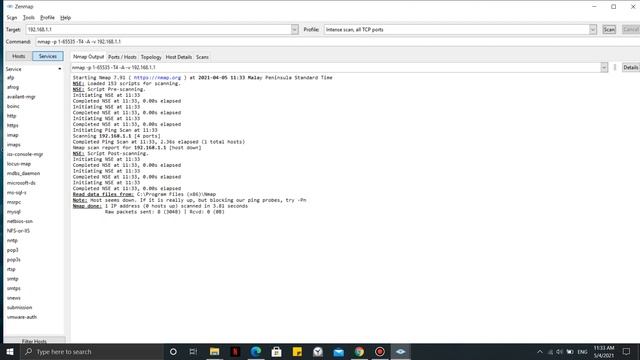Select the vmware-auth service
This screenshot has width=640, height=360.
click(x=22, y=317)
